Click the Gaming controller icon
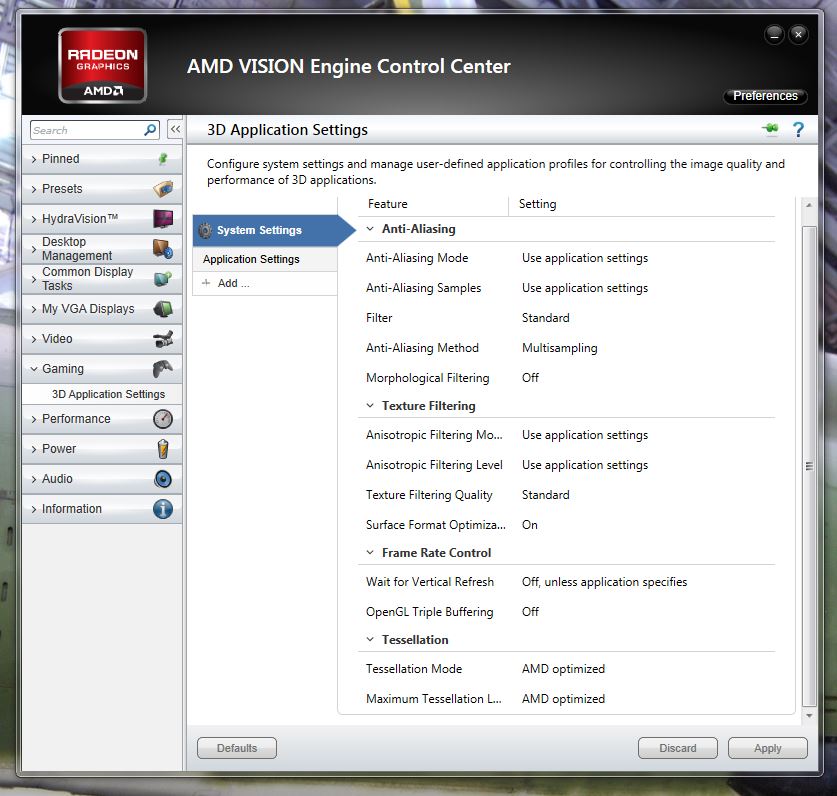The width and height of the screenshot is (837, 796). (163, 368)
